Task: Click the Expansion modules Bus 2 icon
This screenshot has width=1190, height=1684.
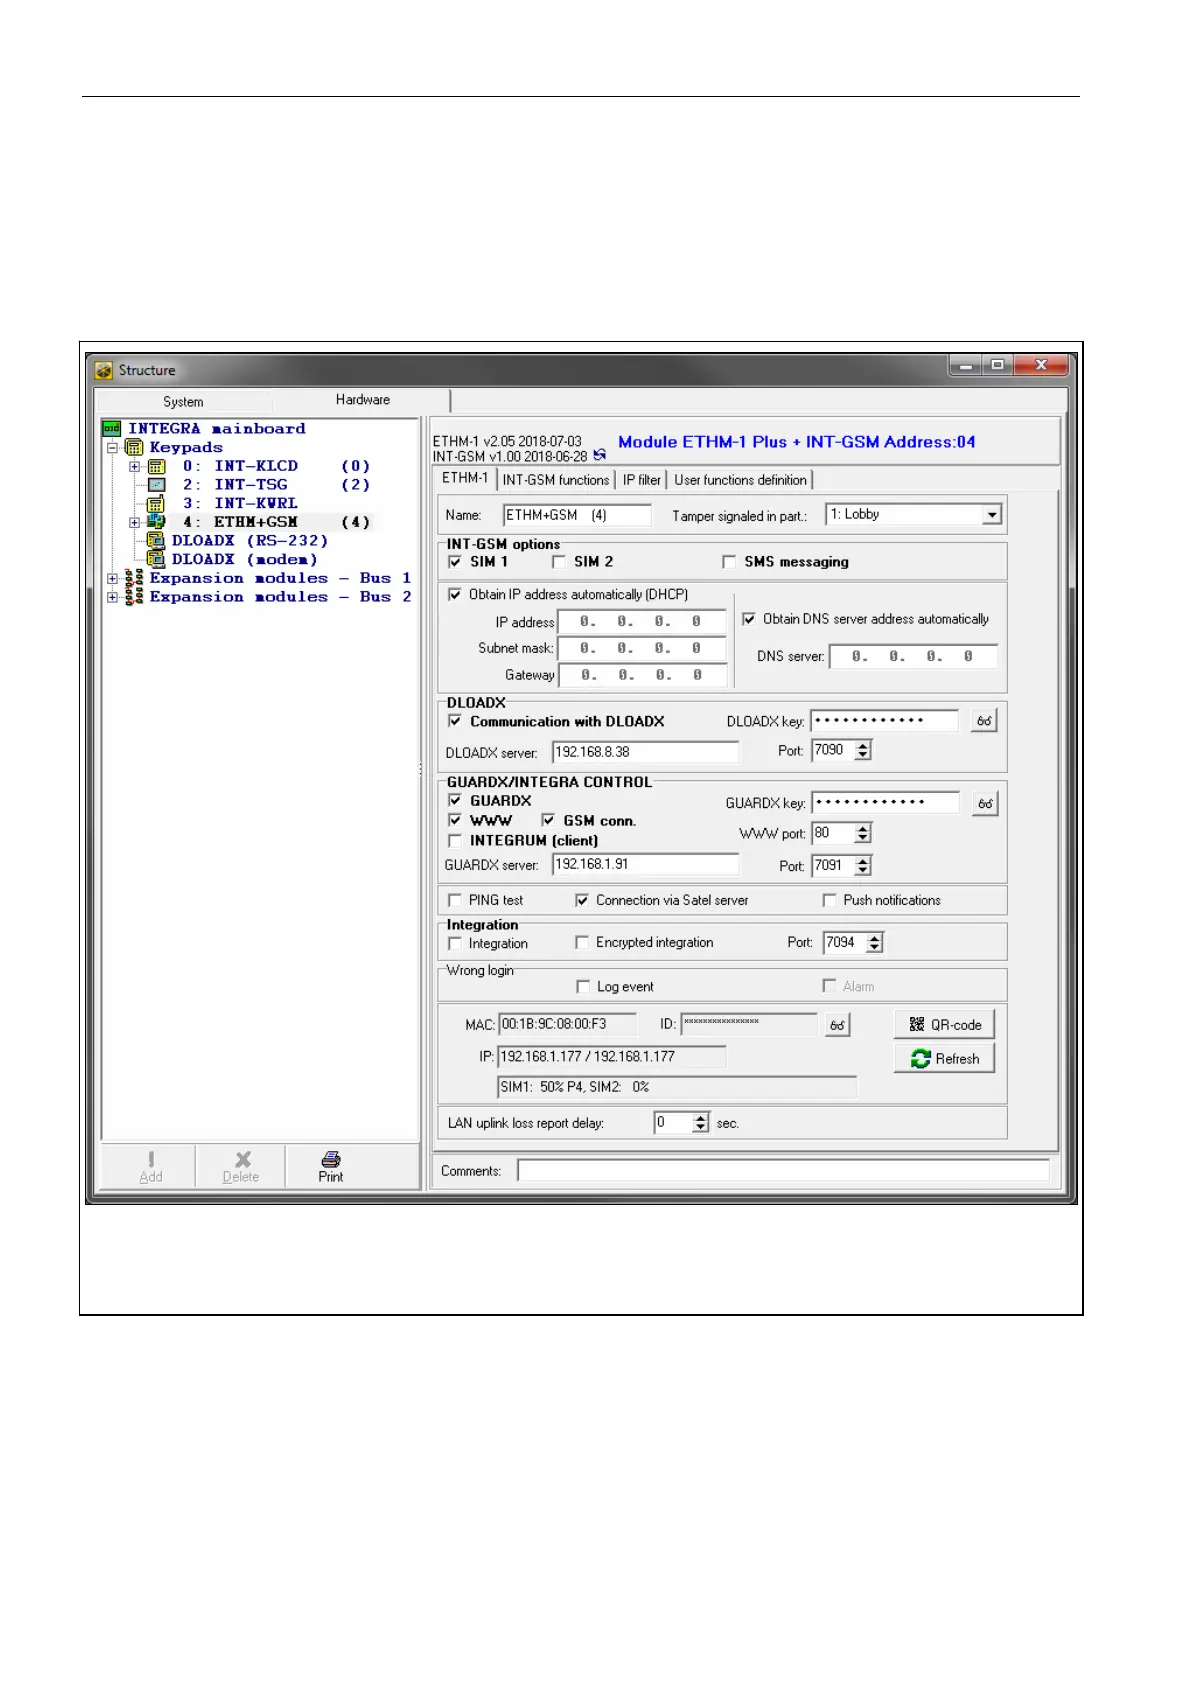Action: point(134,597)
